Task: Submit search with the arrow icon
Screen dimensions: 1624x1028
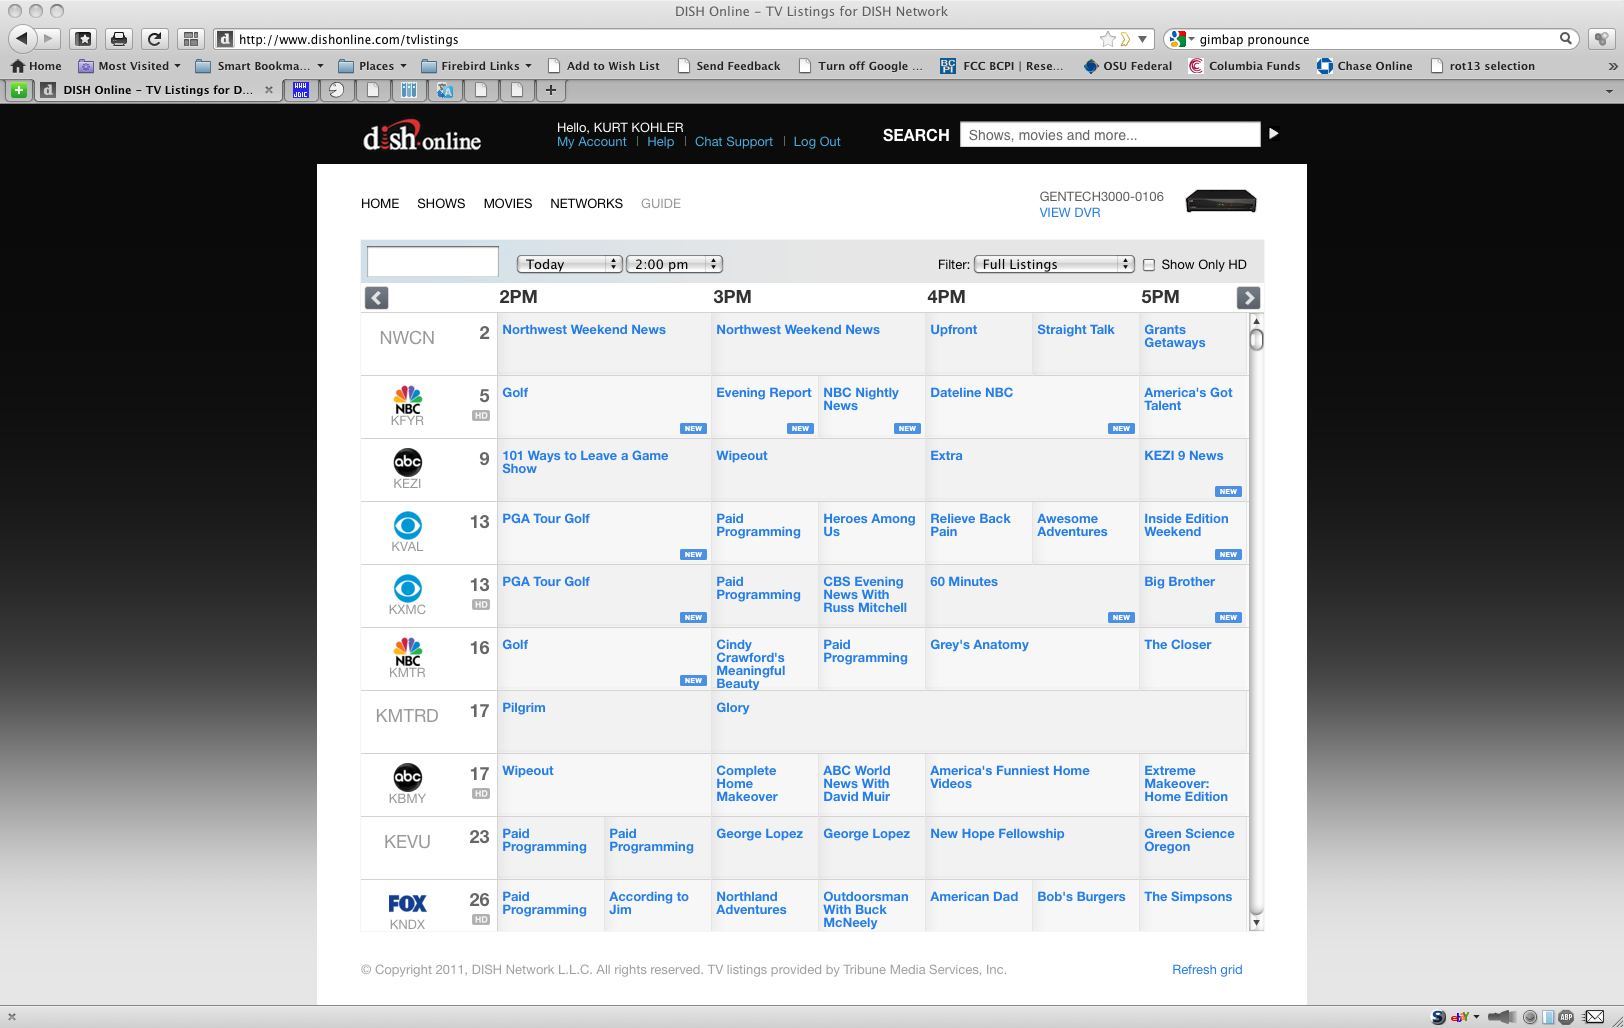Action: point(1273,134)
